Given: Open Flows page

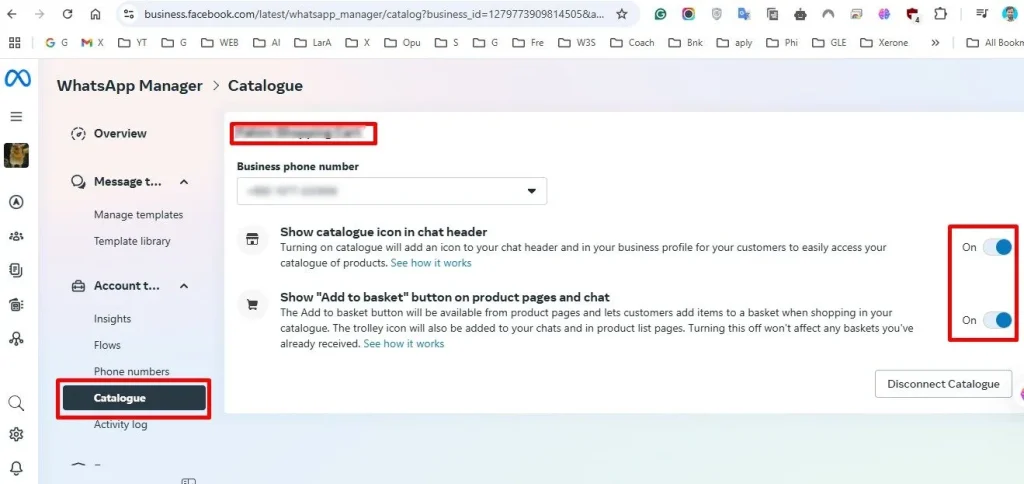Looking at the screenshot, I should [107, 345].
